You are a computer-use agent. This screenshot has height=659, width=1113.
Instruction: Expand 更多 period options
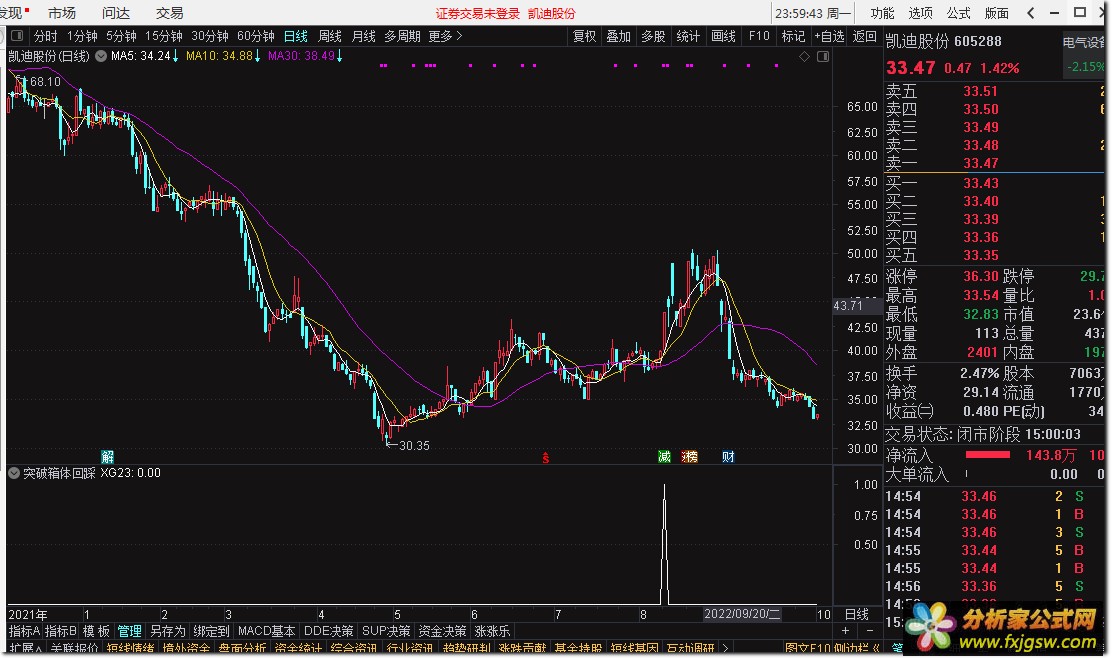[x=445, y=36]
